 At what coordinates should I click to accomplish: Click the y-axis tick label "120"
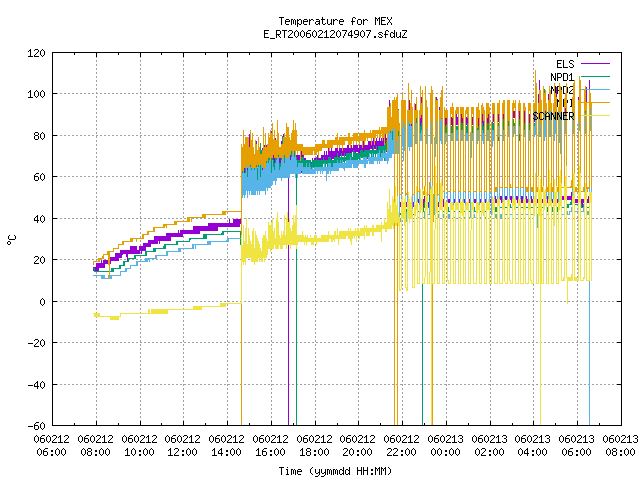36,53
